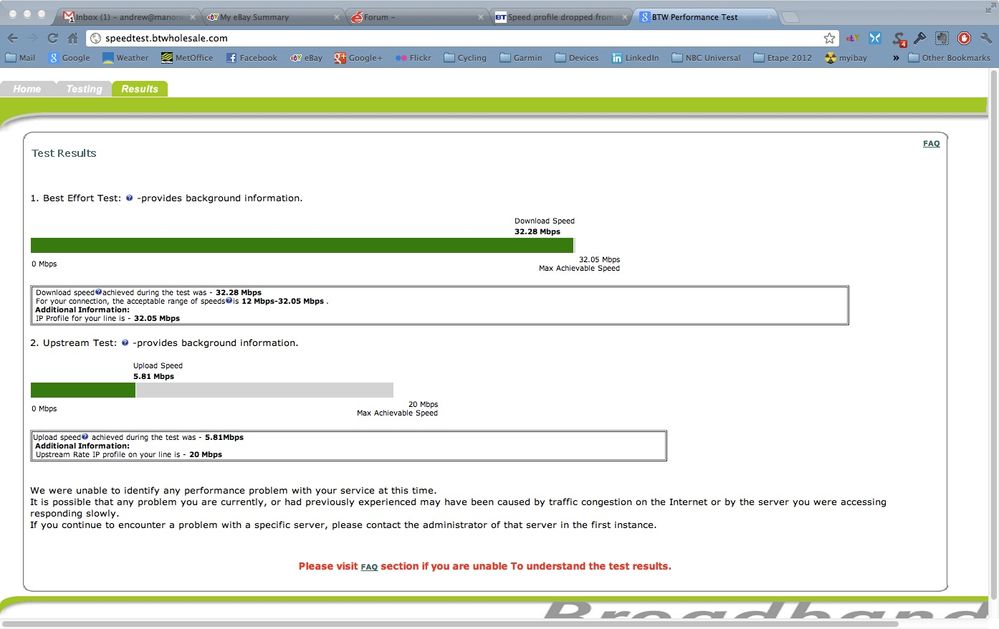999x629 pixels.
Task: Open a new browser tab
Action: tap(790, 17)
